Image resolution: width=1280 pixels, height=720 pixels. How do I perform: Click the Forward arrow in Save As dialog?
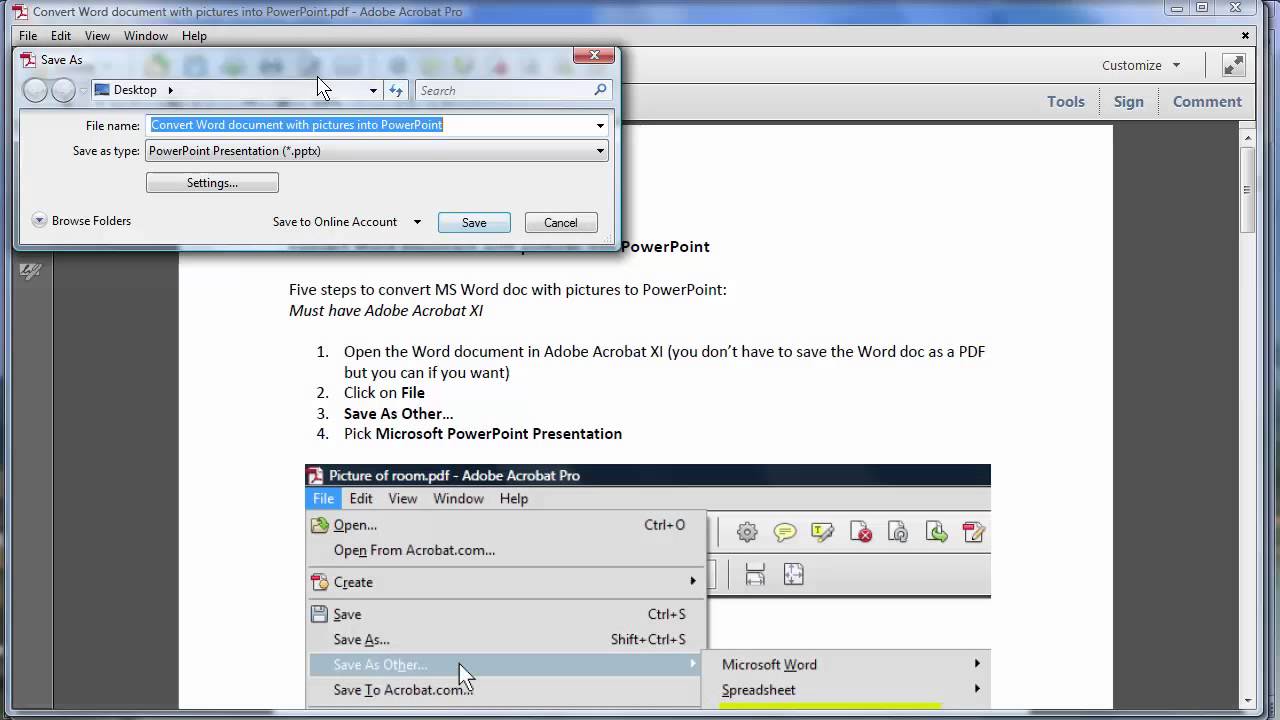point(63,90)
